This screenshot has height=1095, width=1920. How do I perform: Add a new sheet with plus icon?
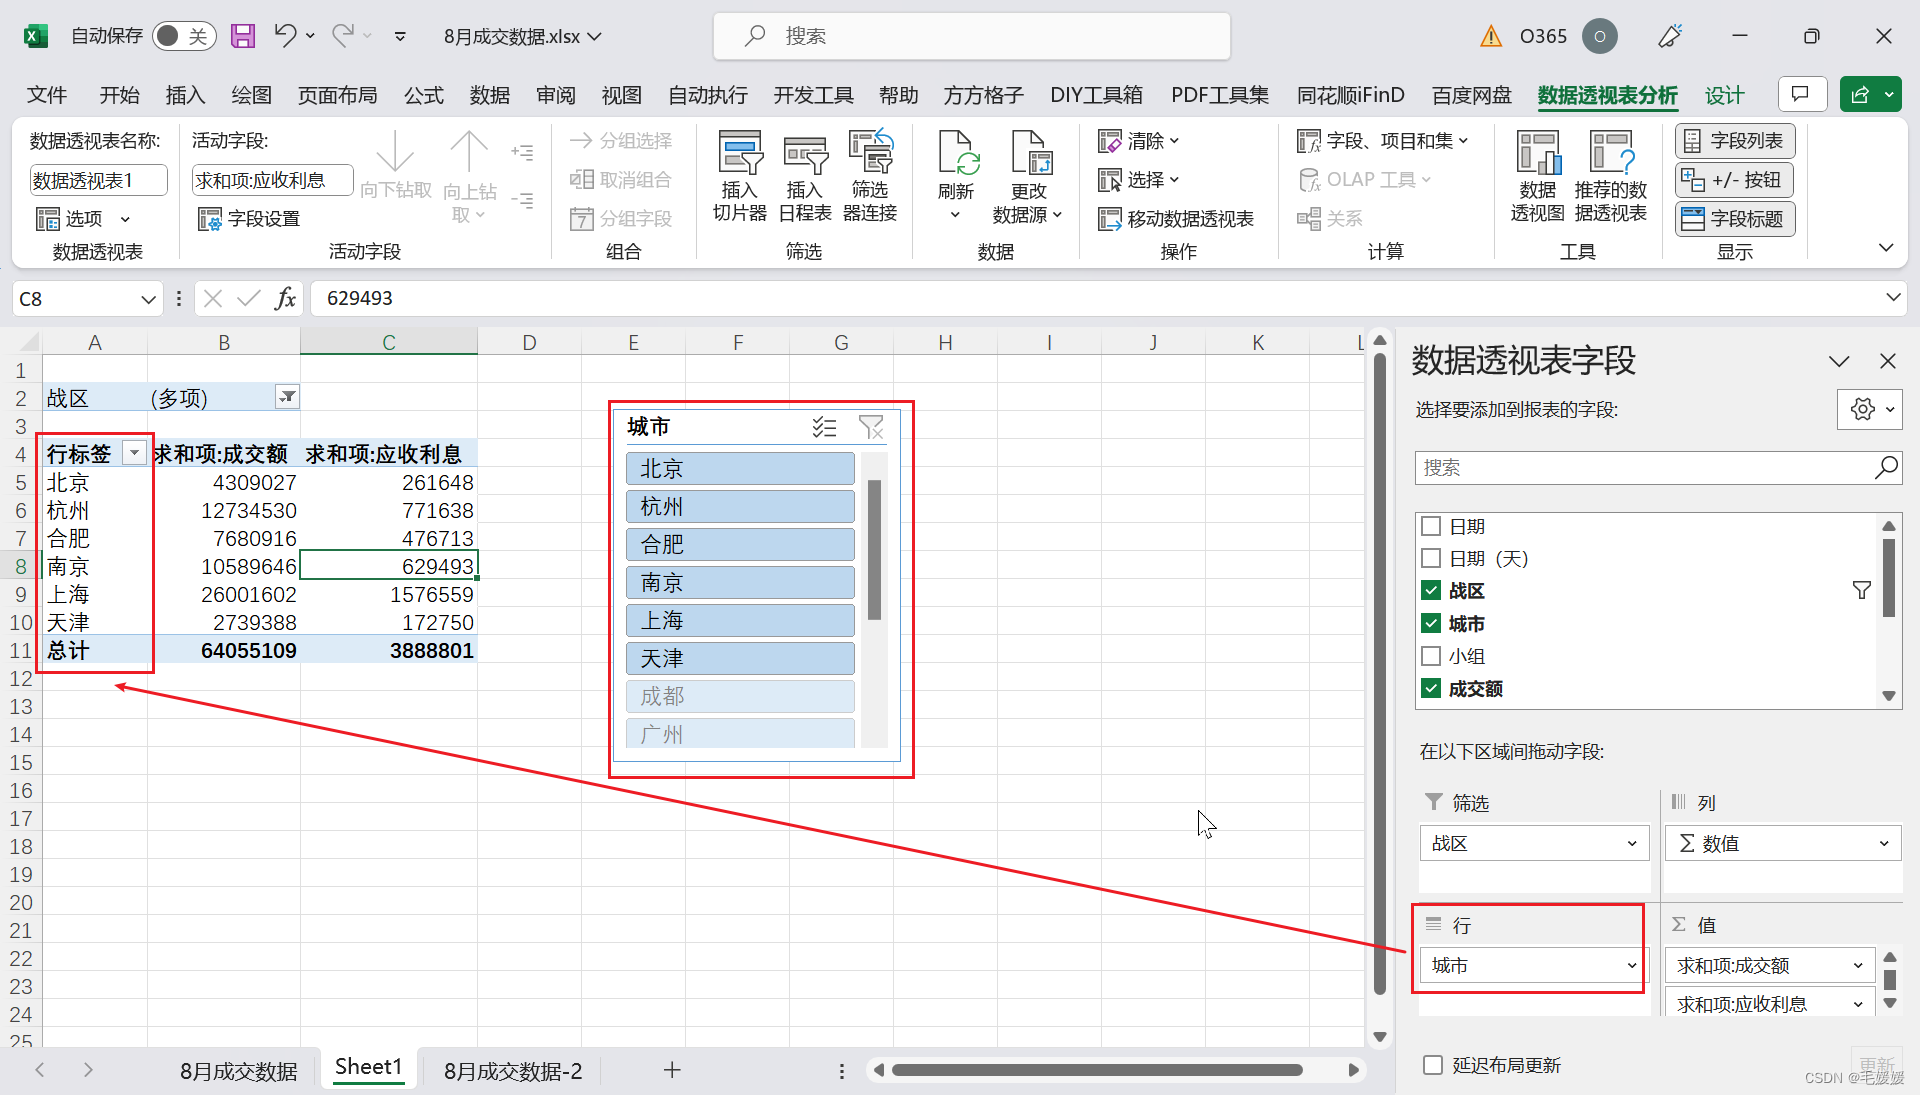(672, 1070)
